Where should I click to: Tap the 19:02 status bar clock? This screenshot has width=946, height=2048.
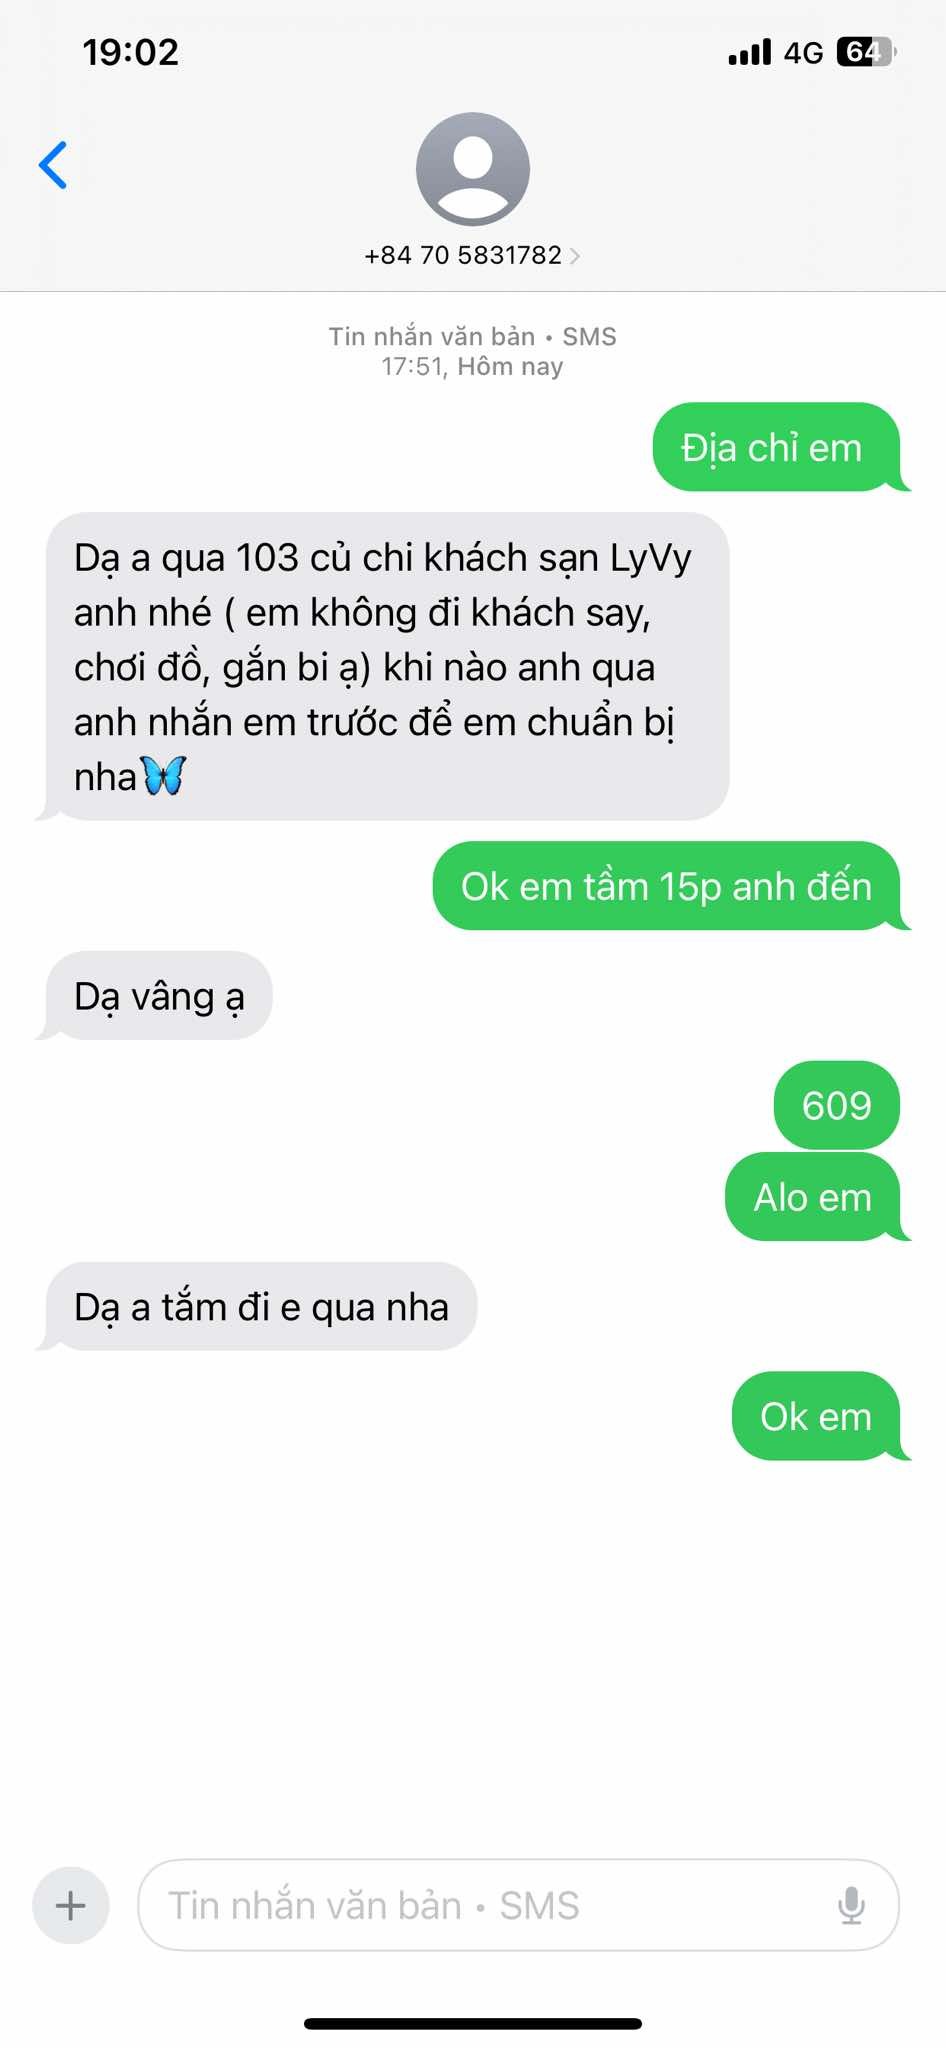tap(131, 52)
